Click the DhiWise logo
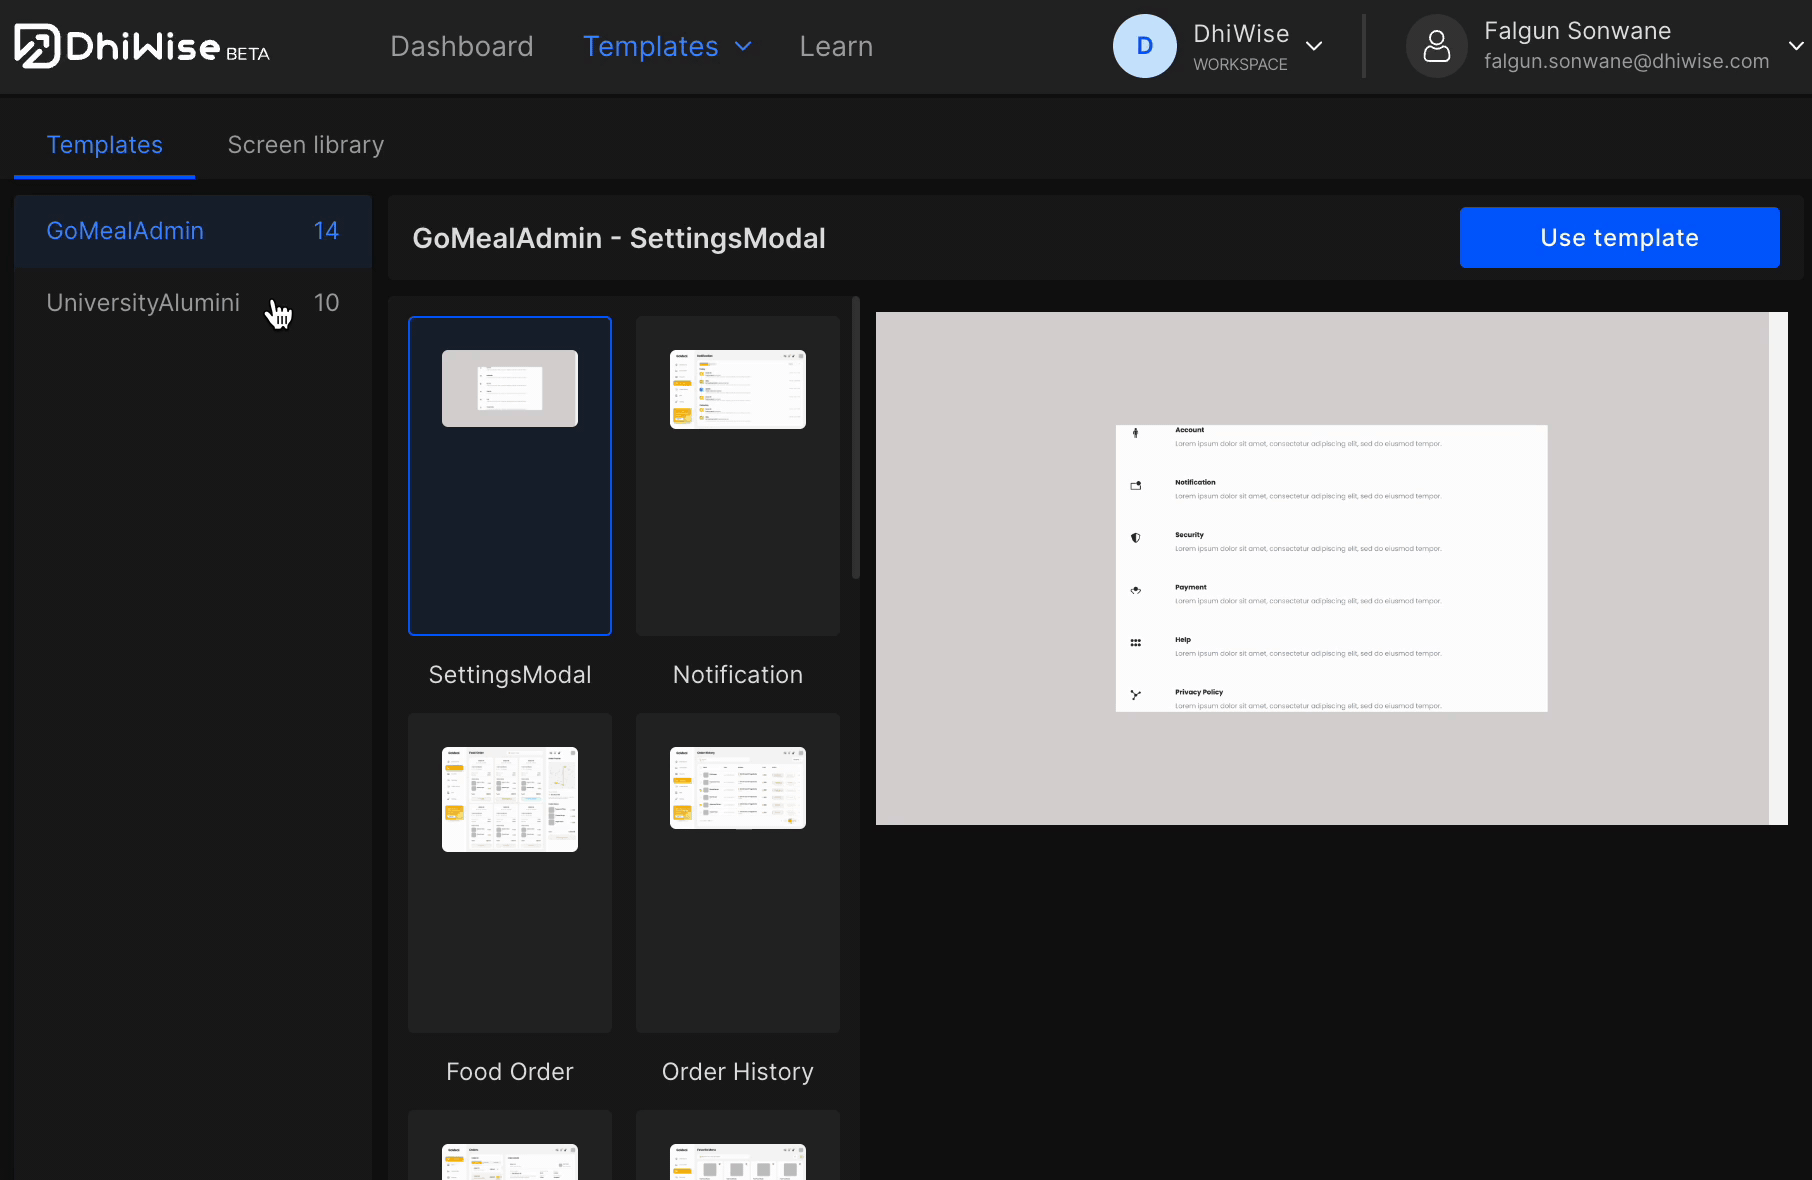Viewport: 1812px width, 1180px height. (142, 46)
